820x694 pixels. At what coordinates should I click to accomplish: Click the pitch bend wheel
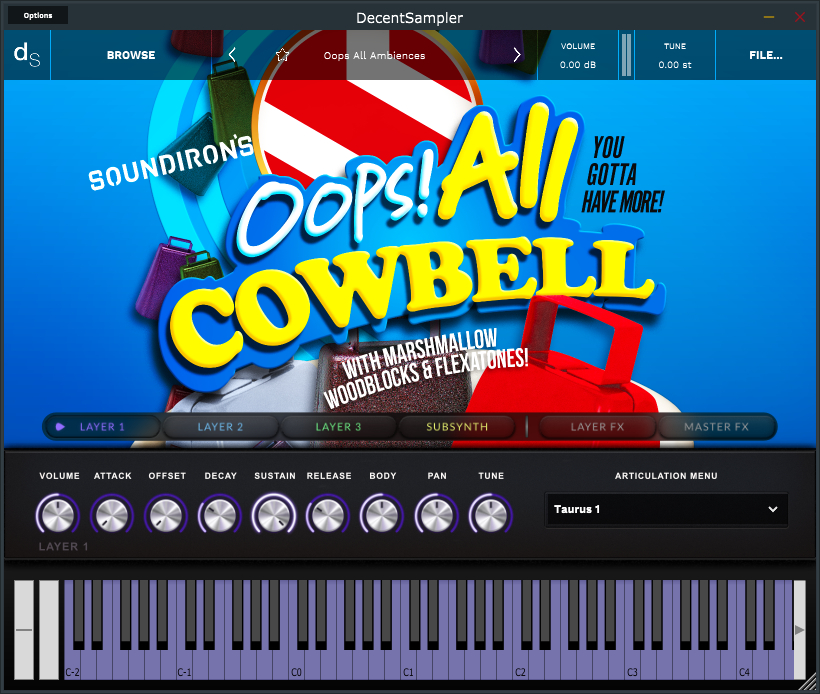[24, 630]
